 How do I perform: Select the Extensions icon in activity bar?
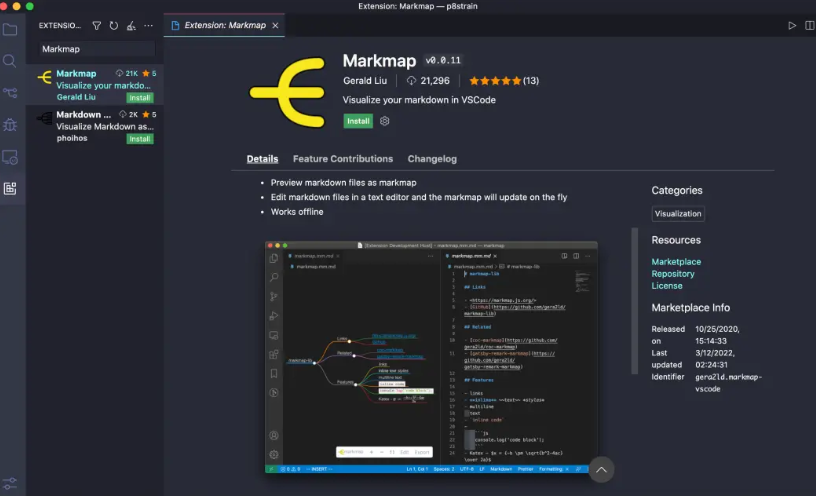point(10,188)
